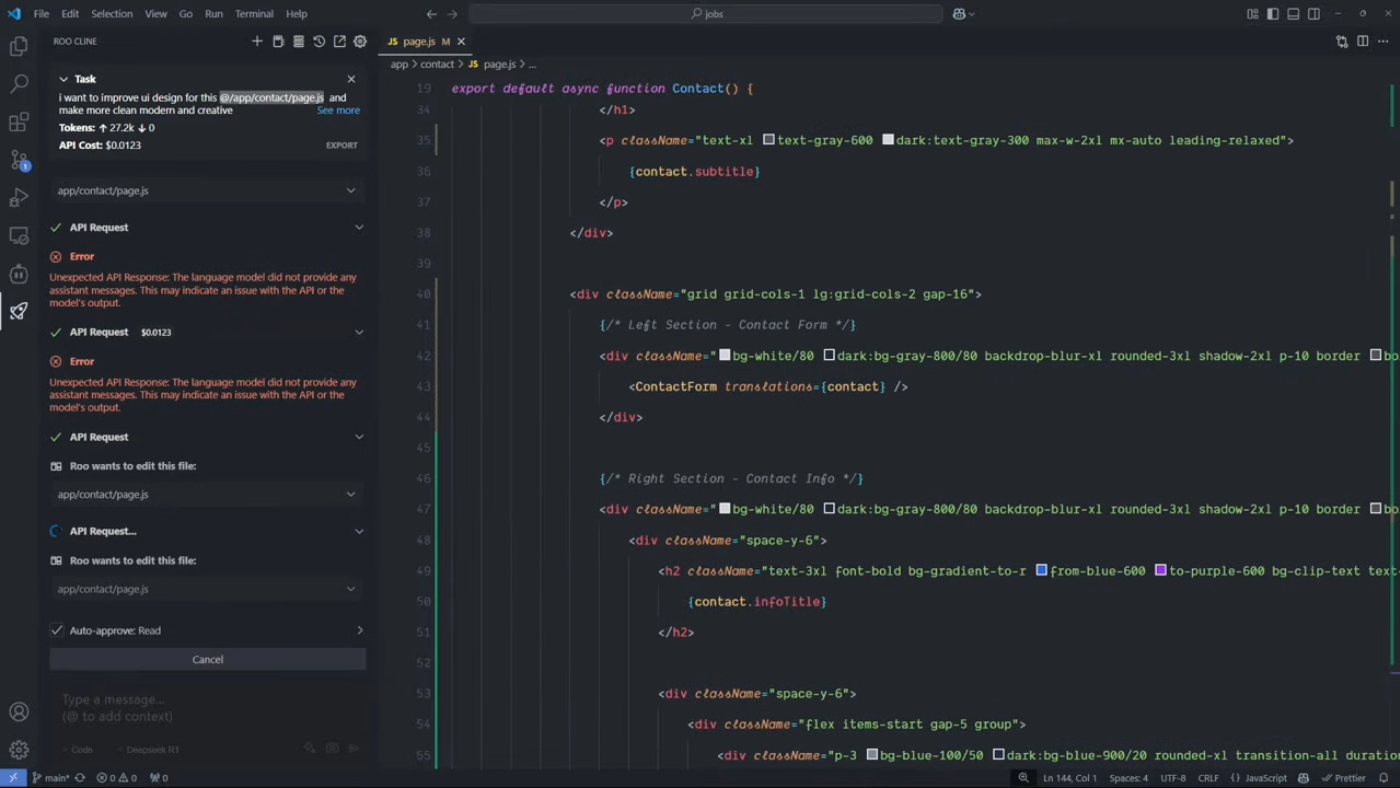
Task: Open the Extensions view in activity bar
Action: (x=18, y=122)
